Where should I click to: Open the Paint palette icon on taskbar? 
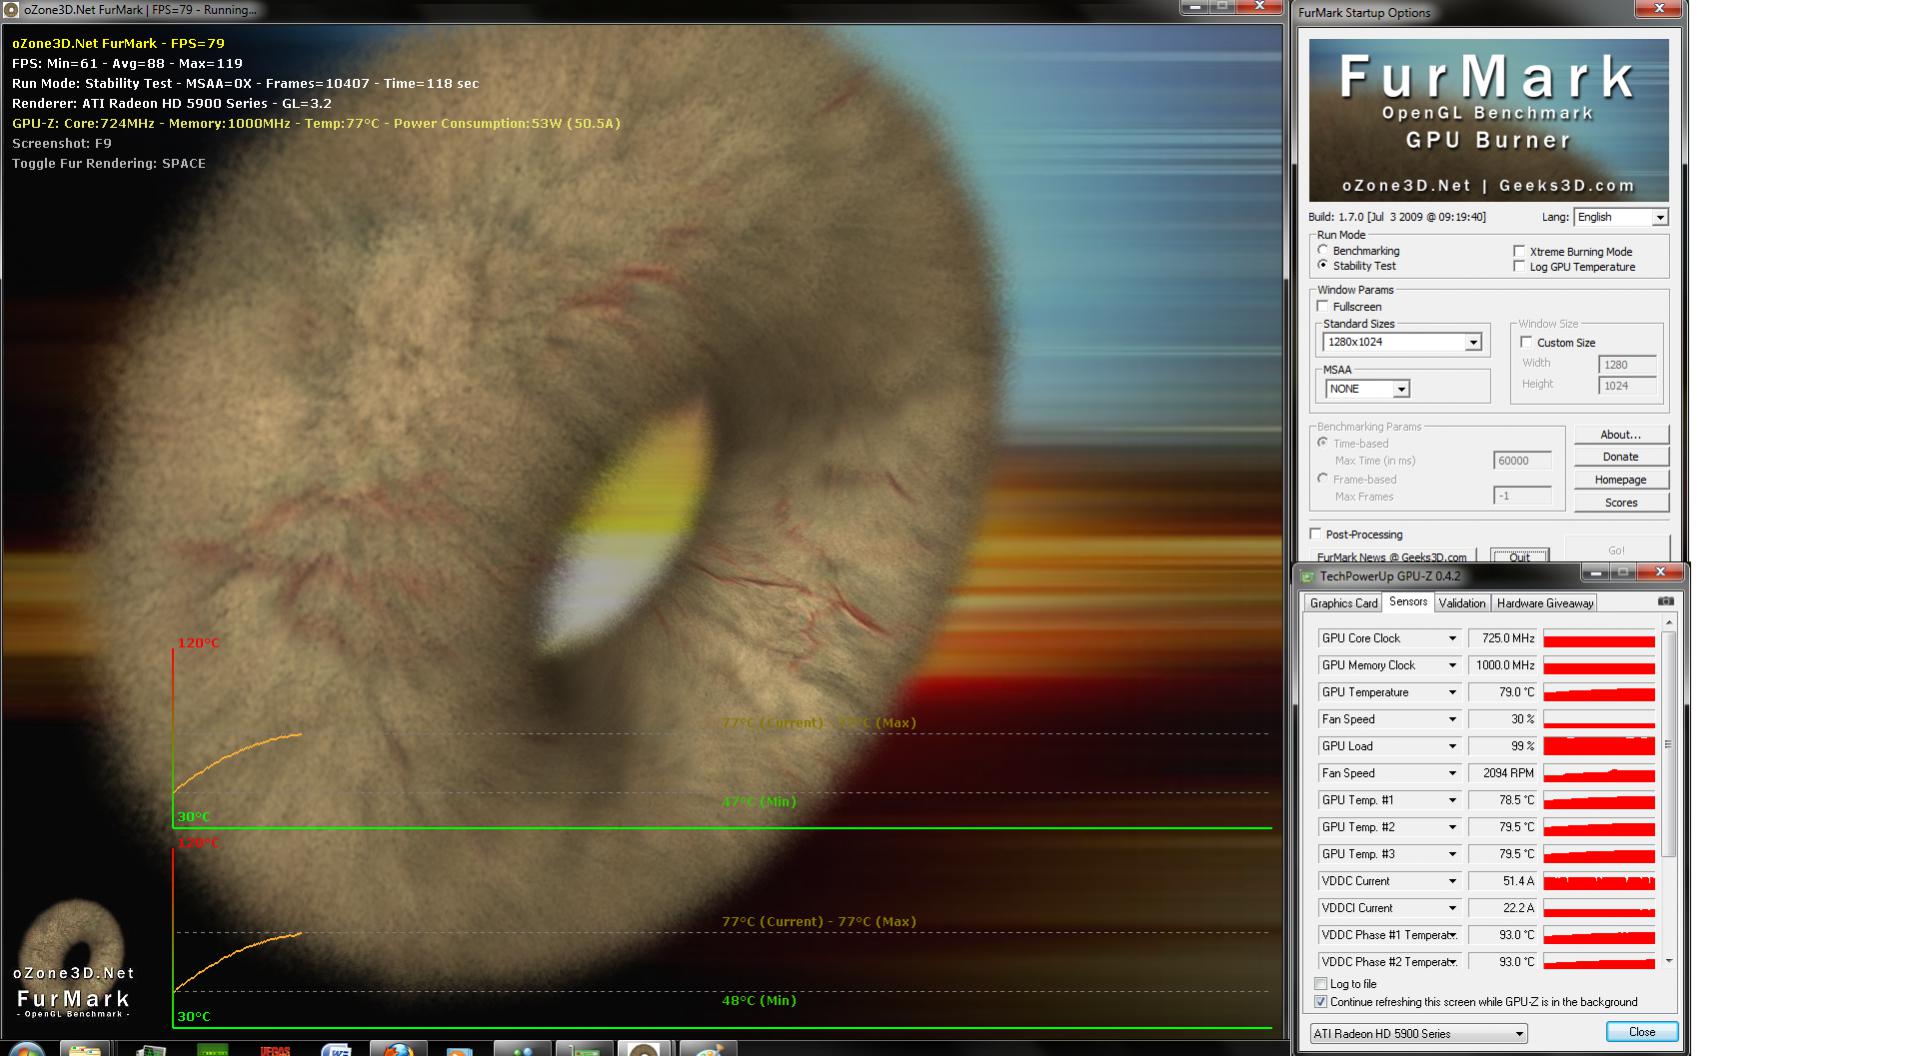tap(708, 1050)
